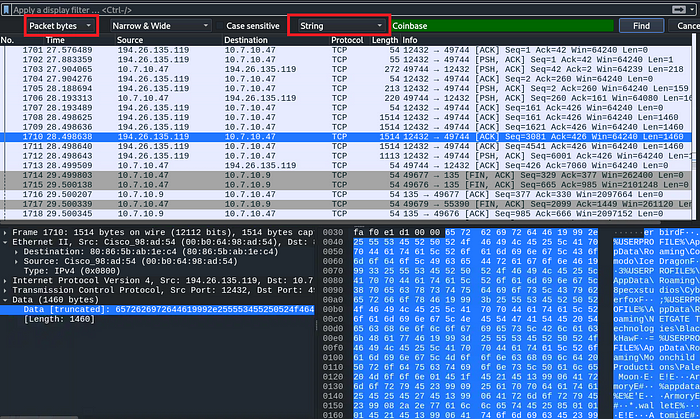The image size is (700, 419).
Task: Click the Coinbase search text field
Action: (x=502, y=26)
